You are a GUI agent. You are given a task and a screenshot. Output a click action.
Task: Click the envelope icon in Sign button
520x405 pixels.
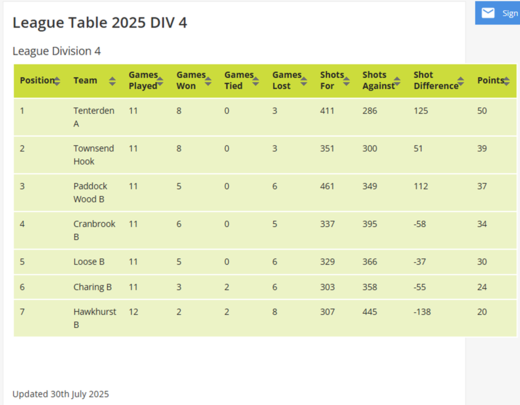point(488,13)
